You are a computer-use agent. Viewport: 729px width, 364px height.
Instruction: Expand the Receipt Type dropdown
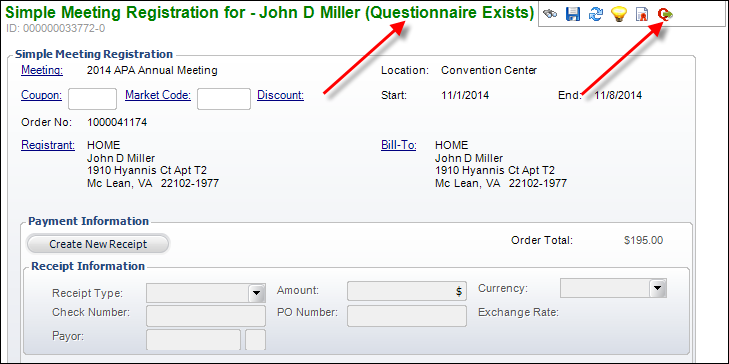coord(256,293)
